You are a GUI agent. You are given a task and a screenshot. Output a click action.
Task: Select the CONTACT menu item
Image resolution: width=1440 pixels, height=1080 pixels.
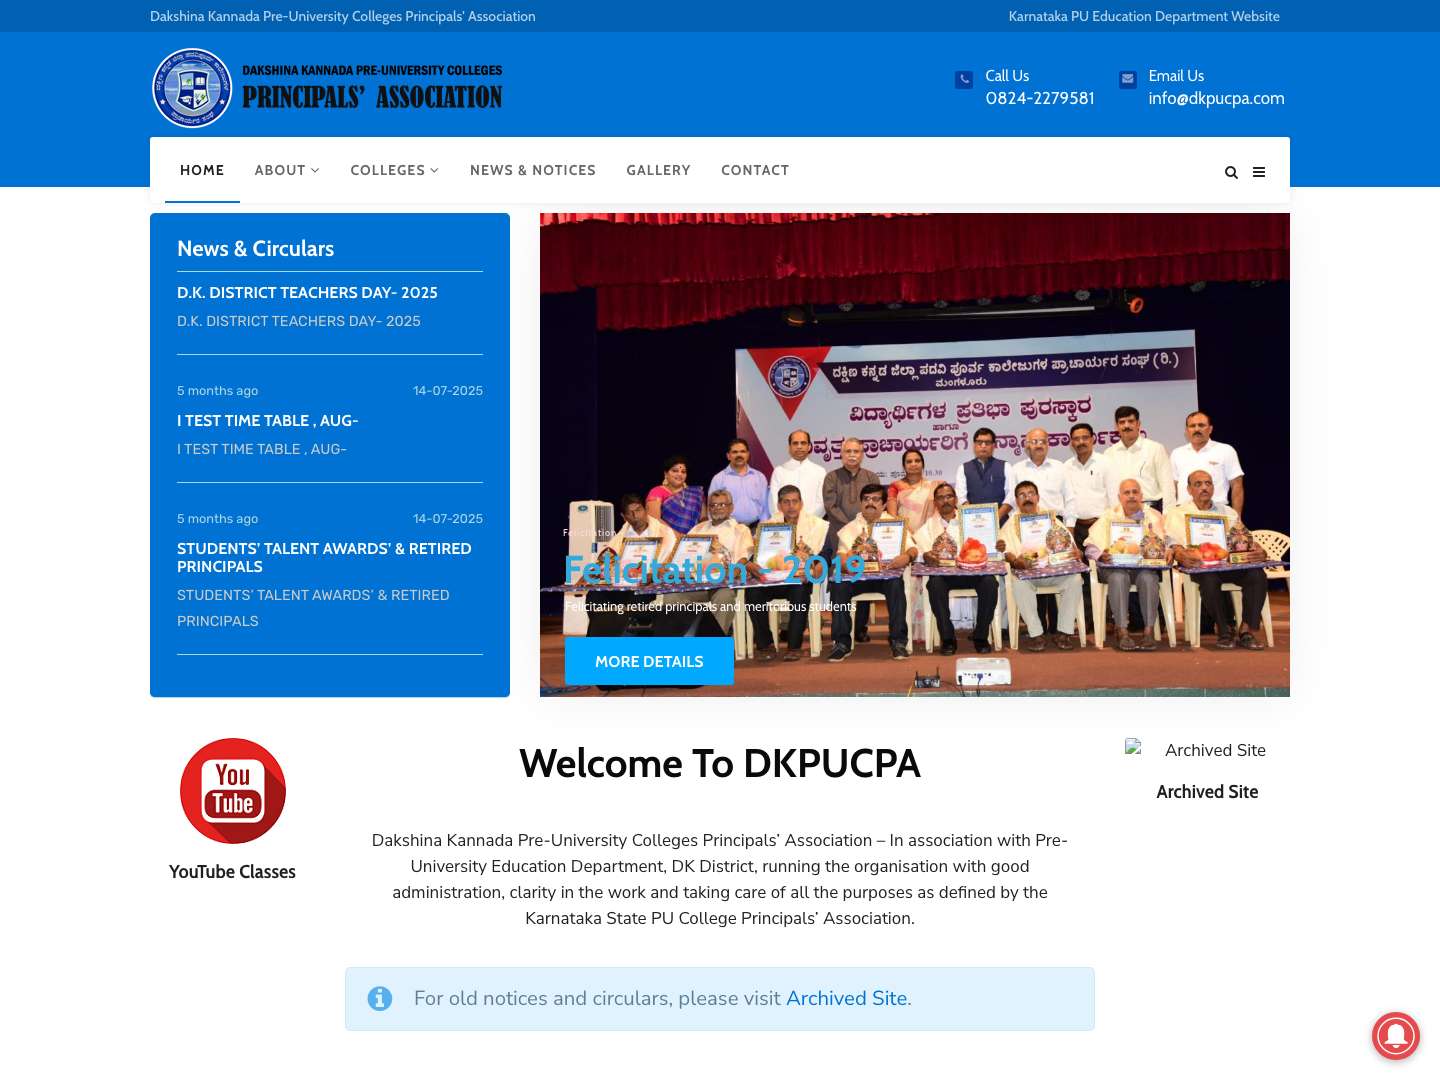click(x=755, y=170)
